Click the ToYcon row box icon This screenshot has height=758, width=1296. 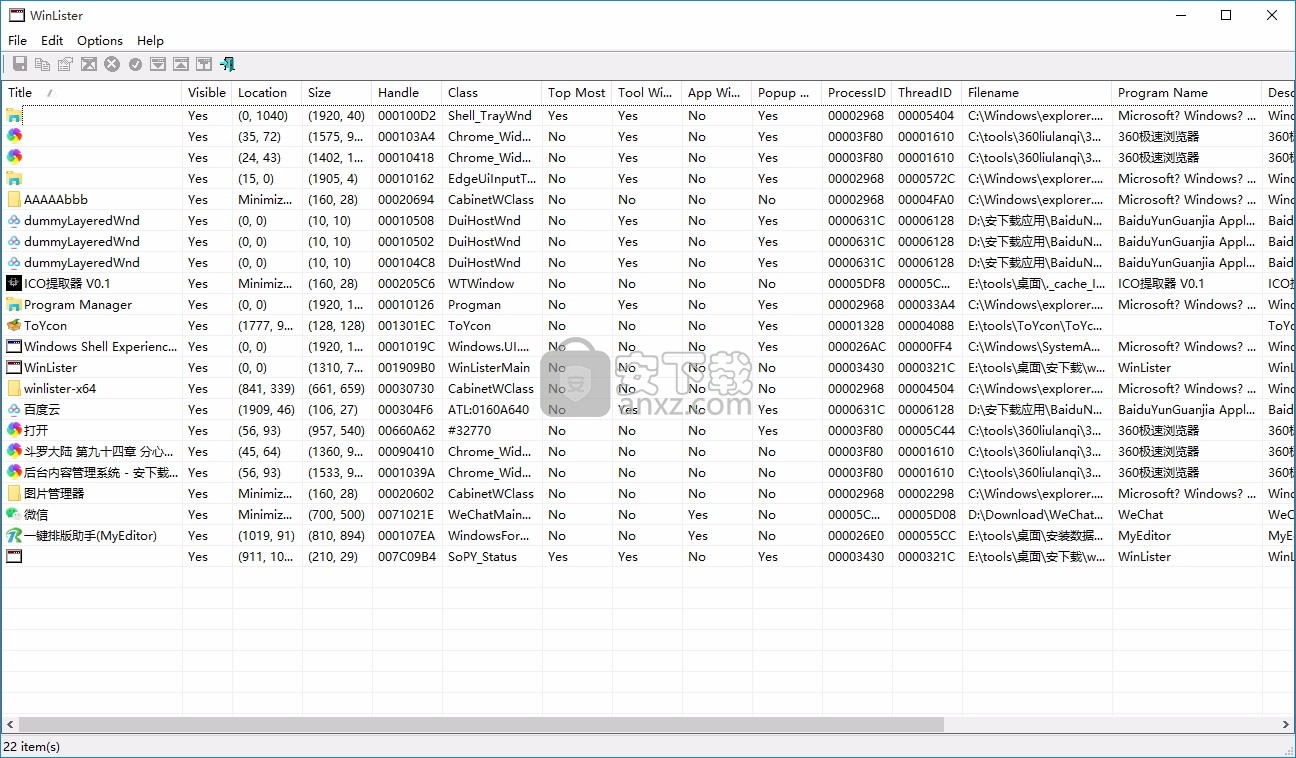tap(14, 325)
